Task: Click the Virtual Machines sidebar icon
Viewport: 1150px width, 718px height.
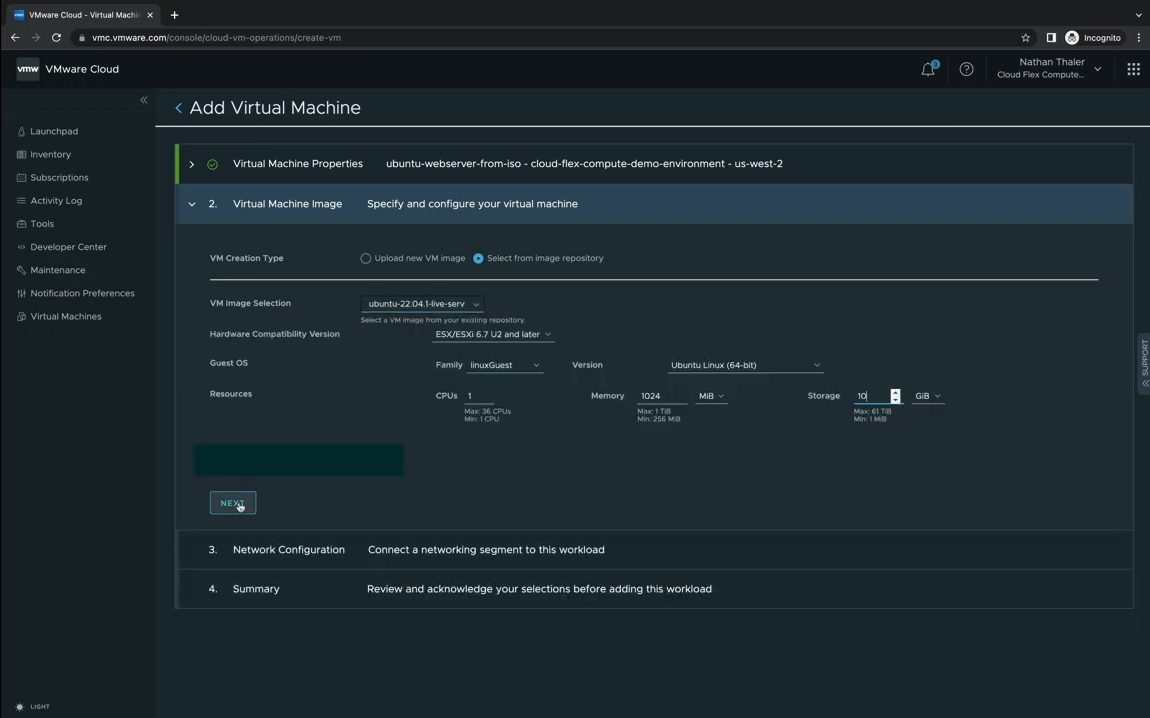Action: click(x=21, y=316)
